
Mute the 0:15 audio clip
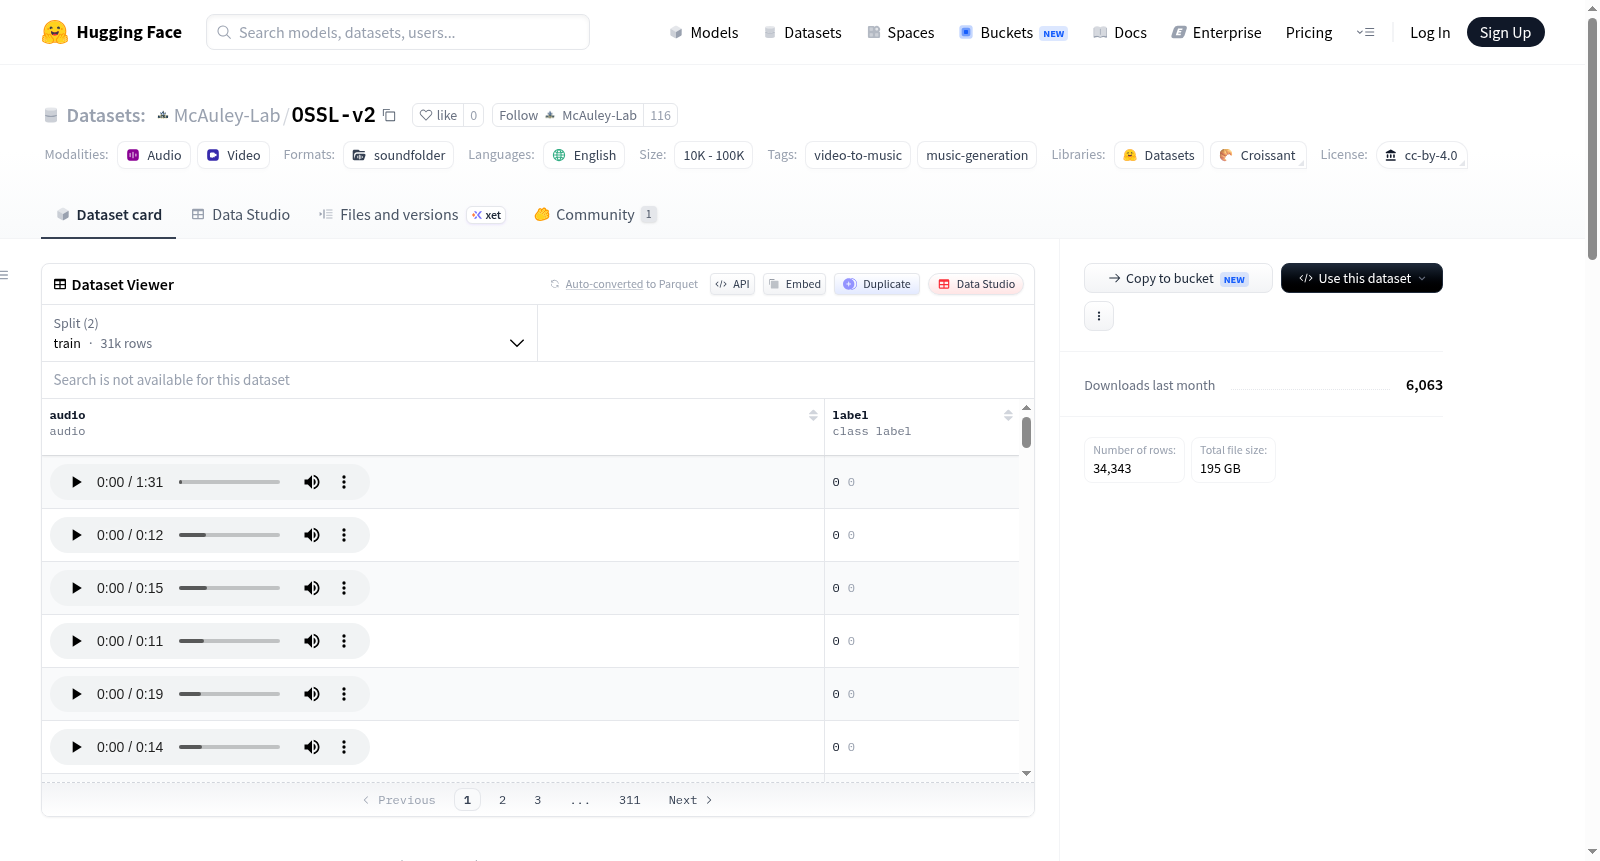point(312,588)
